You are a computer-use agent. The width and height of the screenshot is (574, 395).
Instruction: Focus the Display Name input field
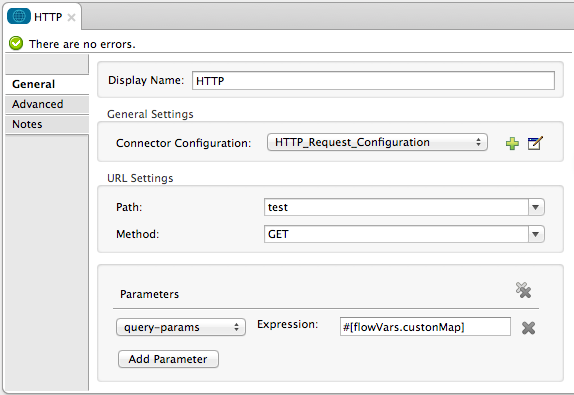373,81
